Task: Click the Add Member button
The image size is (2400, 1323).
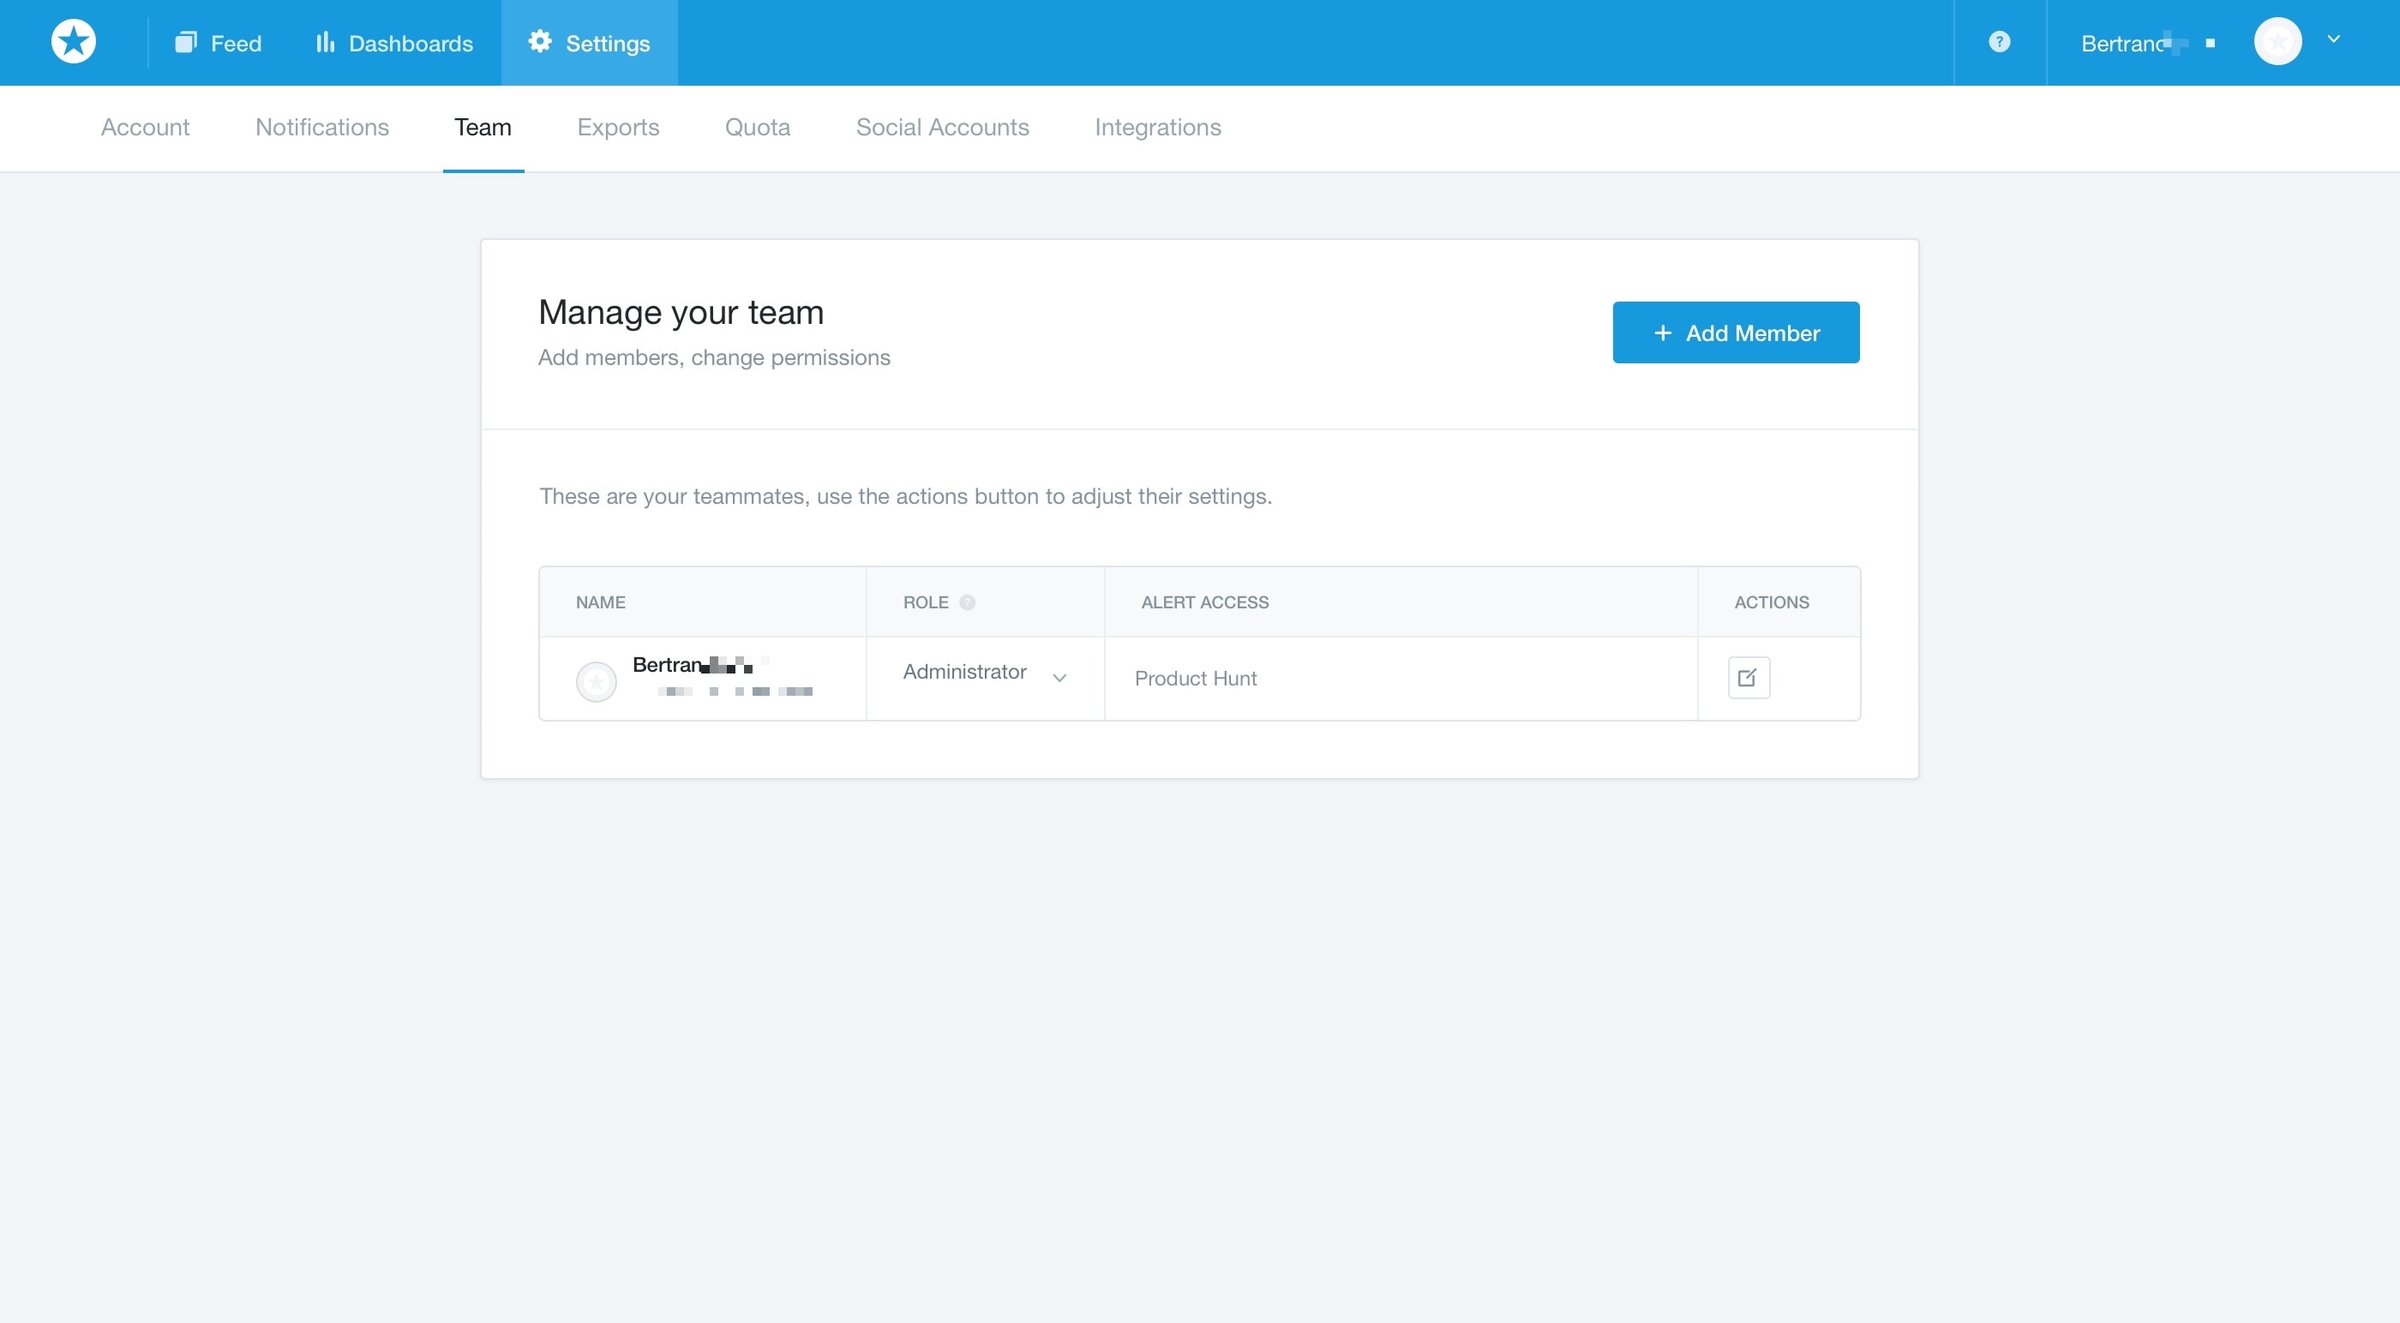Action: 1736,332
